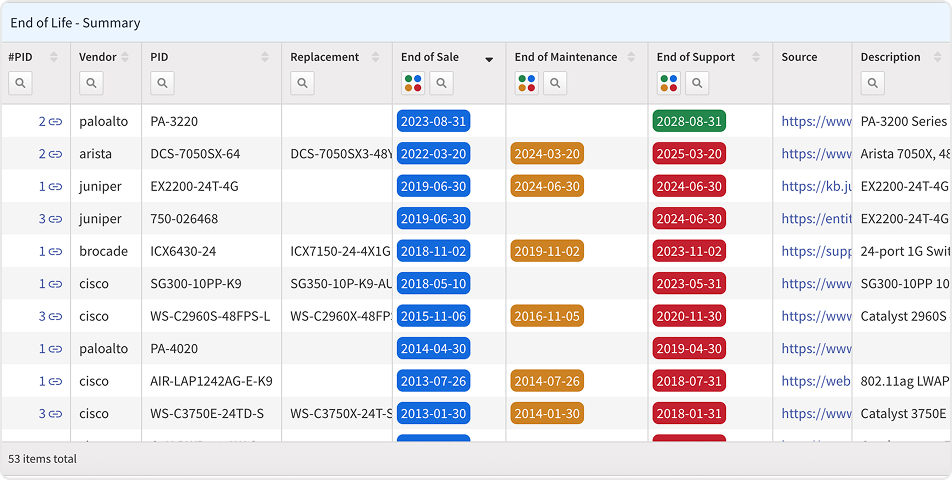
Task: Open PID count link for WS-C2960S-48FPS-L
Action: tap(50, 316)
